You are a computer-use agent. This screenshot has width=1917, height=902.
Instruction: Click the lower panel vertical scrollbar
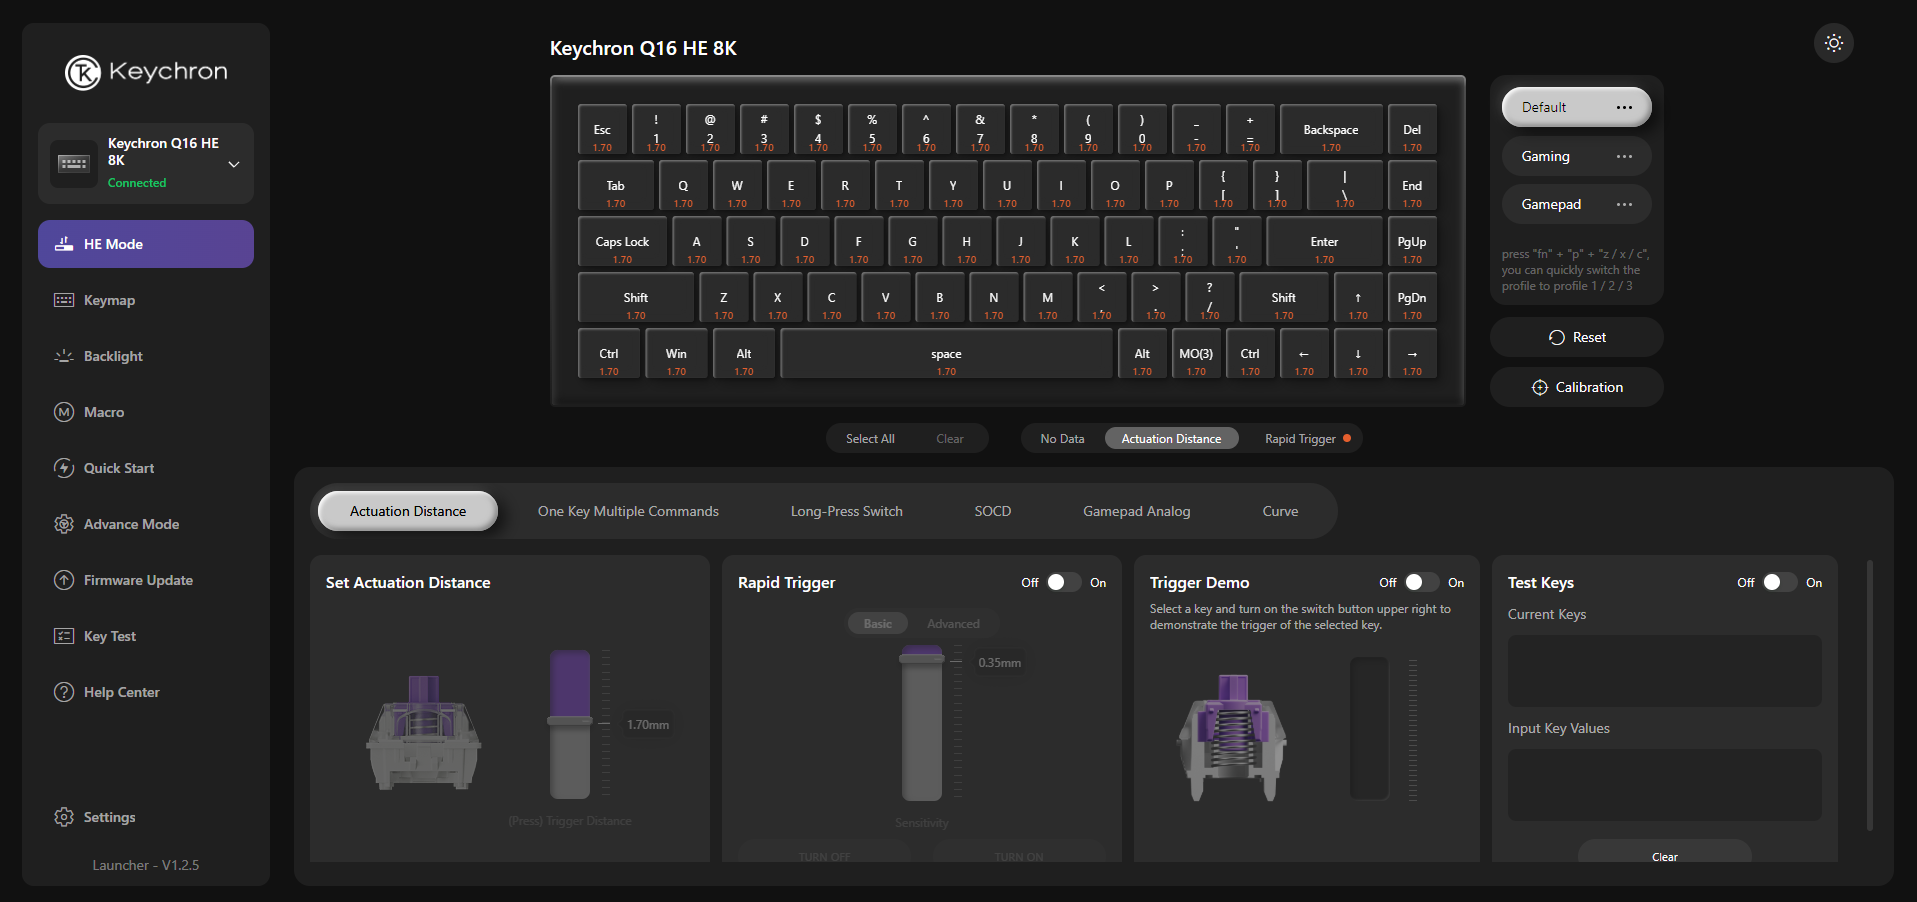coord(1870,695)
